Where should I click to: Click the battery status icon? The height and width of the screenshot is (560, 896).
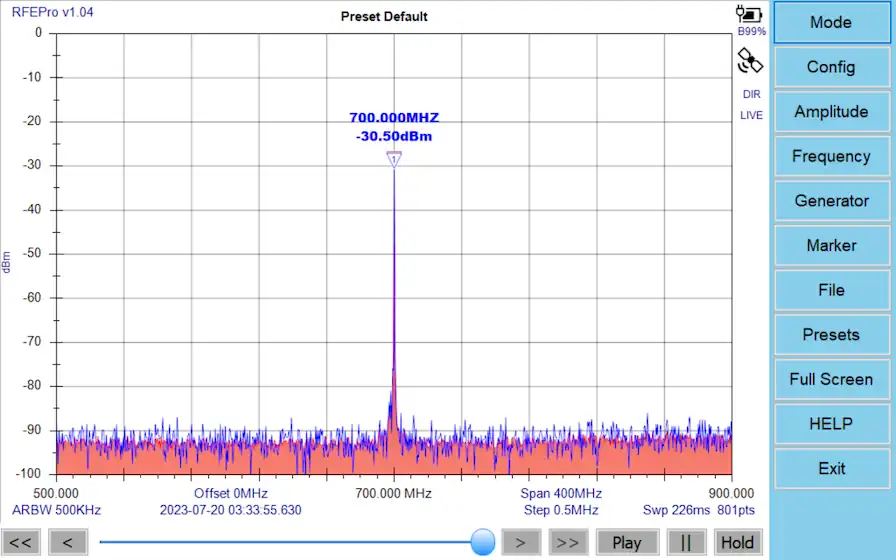tap(749, 14)
